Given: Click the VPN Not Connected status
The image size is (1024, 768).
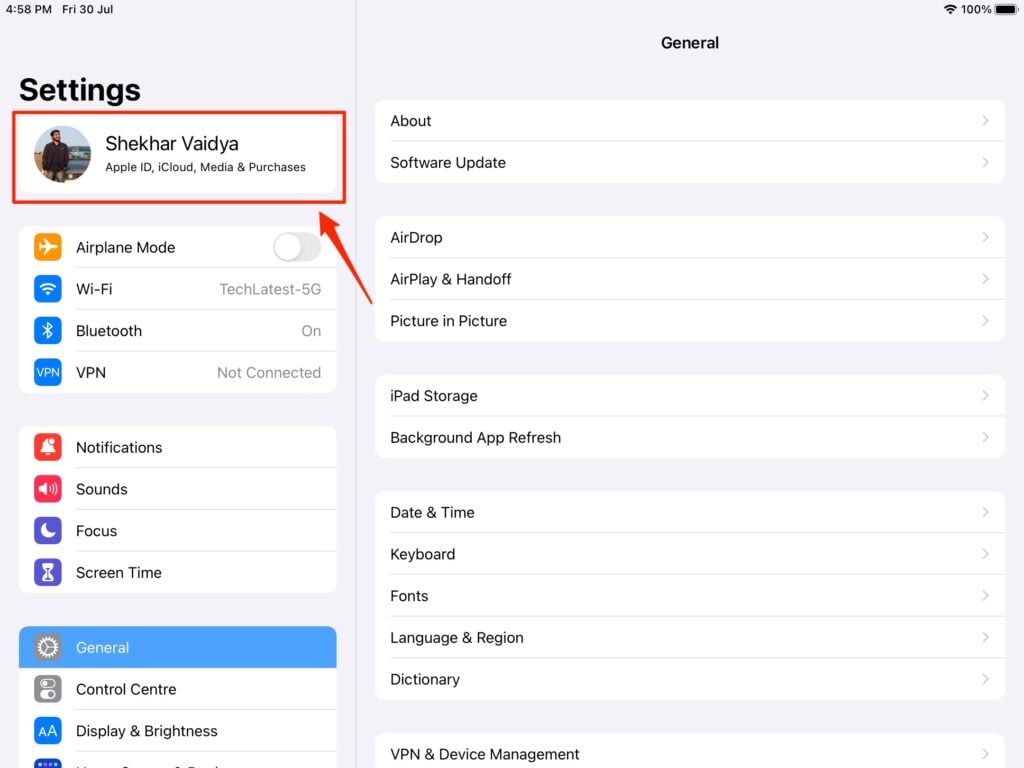Looking at the screenshot, I should (x=268, y=373).
